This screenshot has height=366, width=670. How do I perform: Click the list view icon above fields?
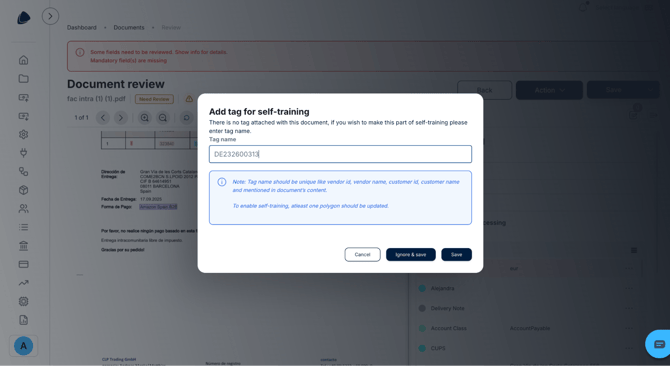(634, 250)
